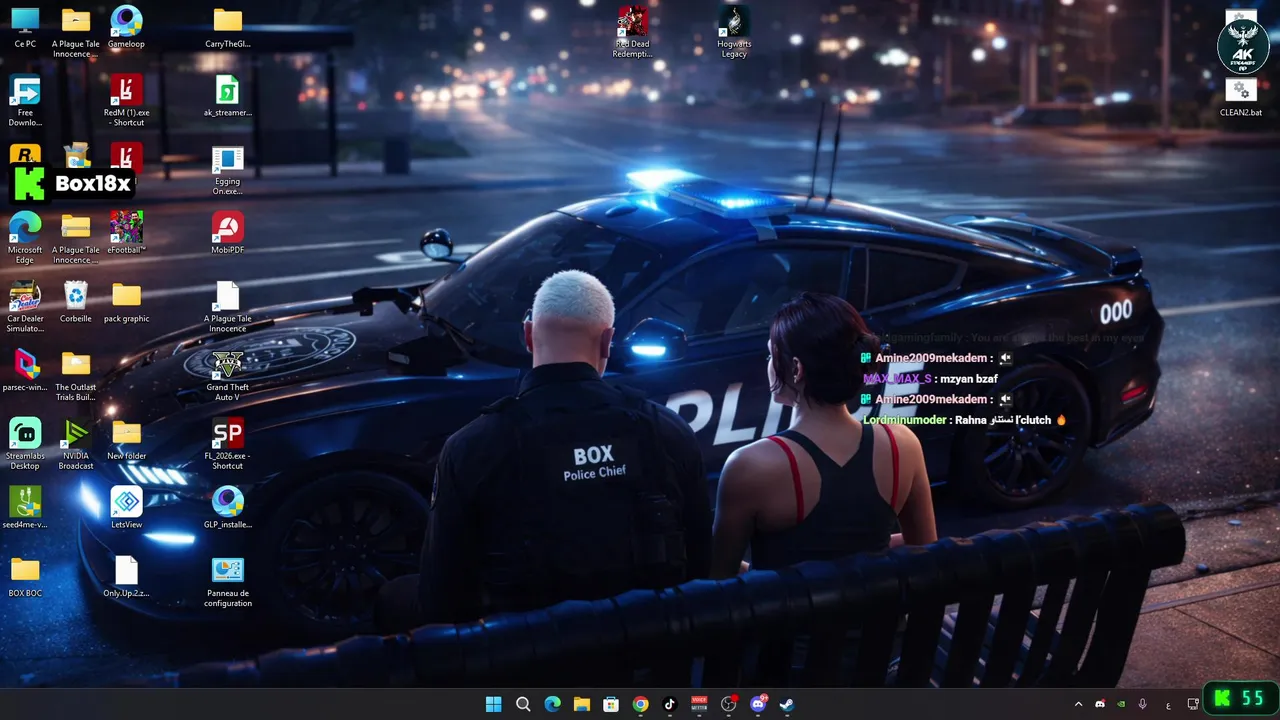Image resolution: width=1280 pixels, height=720 pixels.
Task: Open TikTok from the taskbar
Action: point(669,704)
